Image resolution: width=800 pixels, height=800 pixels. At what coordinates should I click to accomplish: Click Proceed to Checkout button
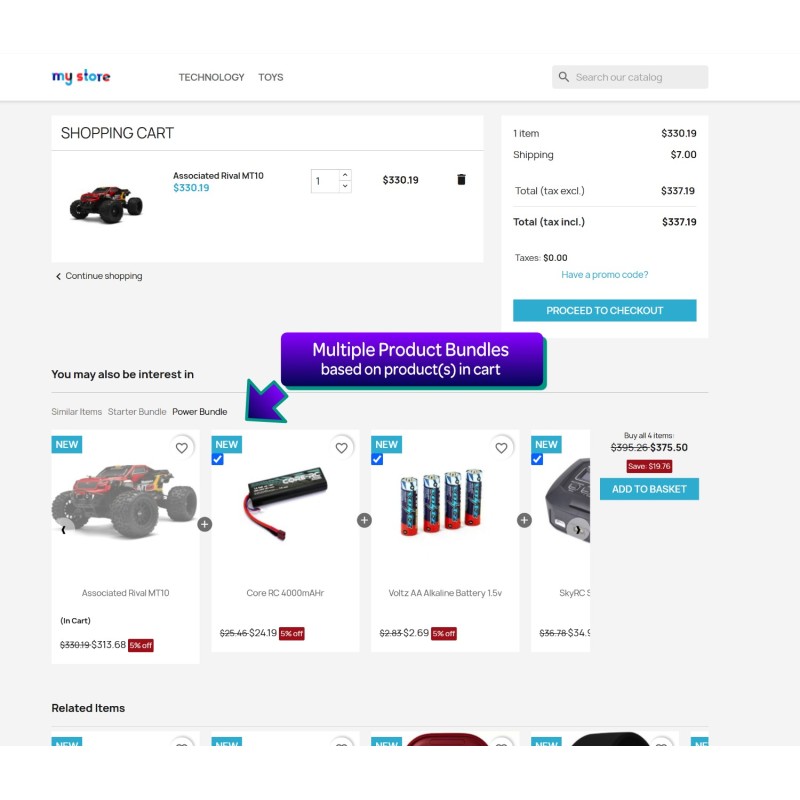pyautogui.click(x=605, y=310)
